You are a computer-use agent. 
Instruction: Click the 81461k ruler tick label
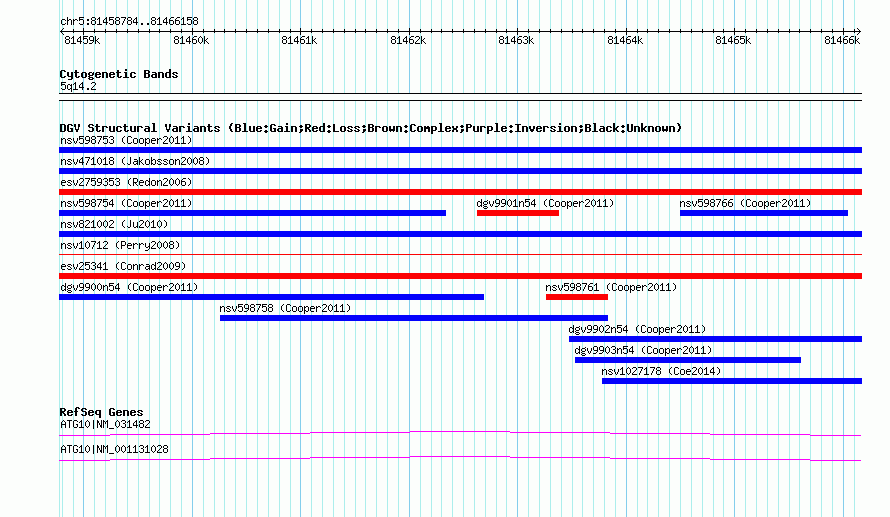click(x=299, y=40)
